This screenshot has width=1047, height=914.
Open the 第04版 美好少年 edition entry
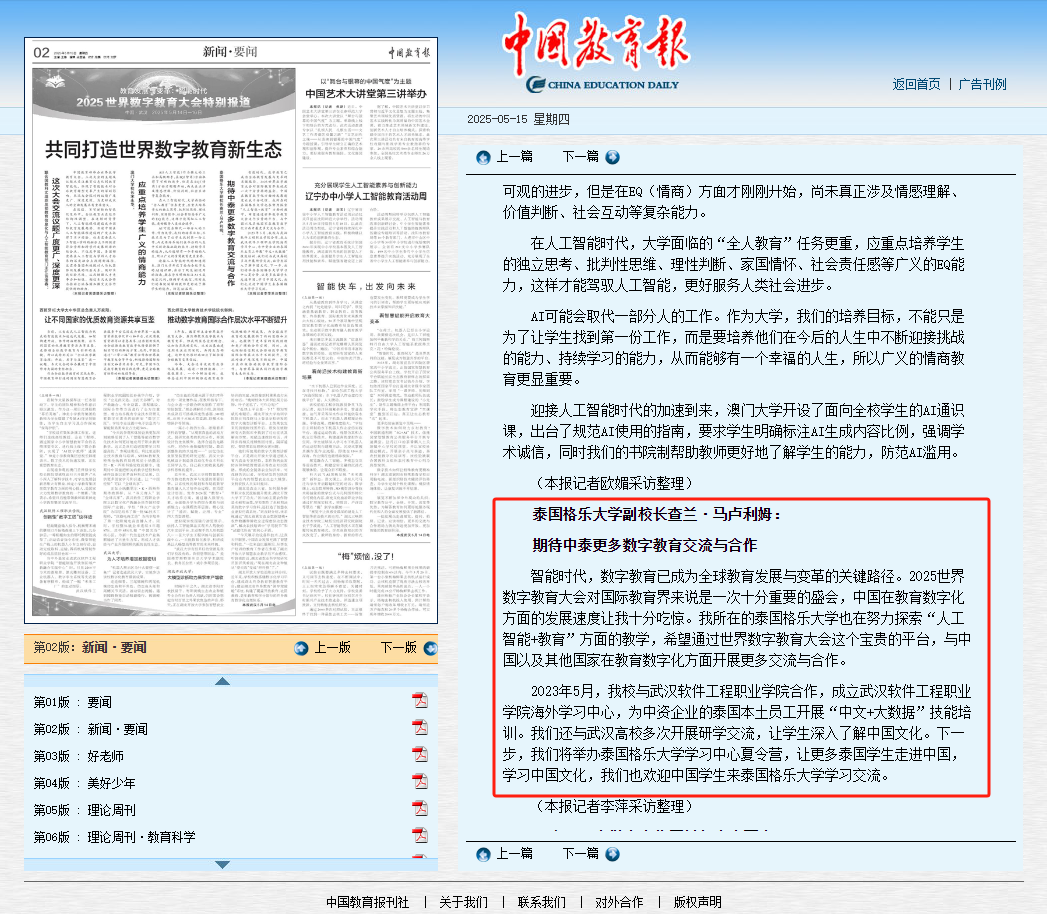point(110,781)
